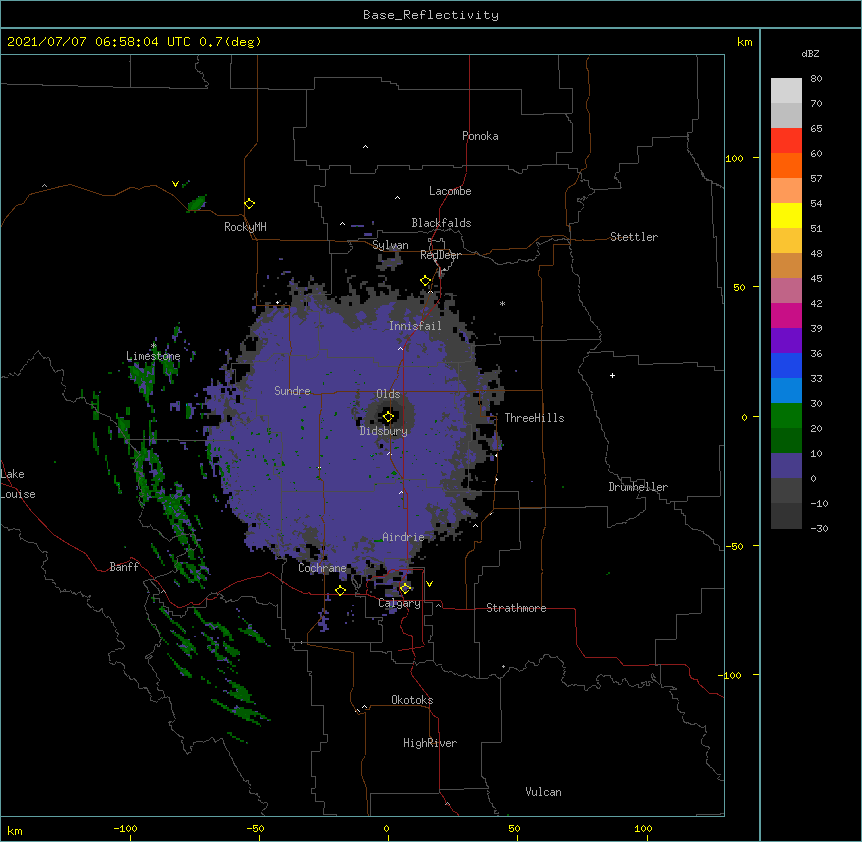Click the Limestone label
The height and width of the screenshot is (842, 862).
153,356
